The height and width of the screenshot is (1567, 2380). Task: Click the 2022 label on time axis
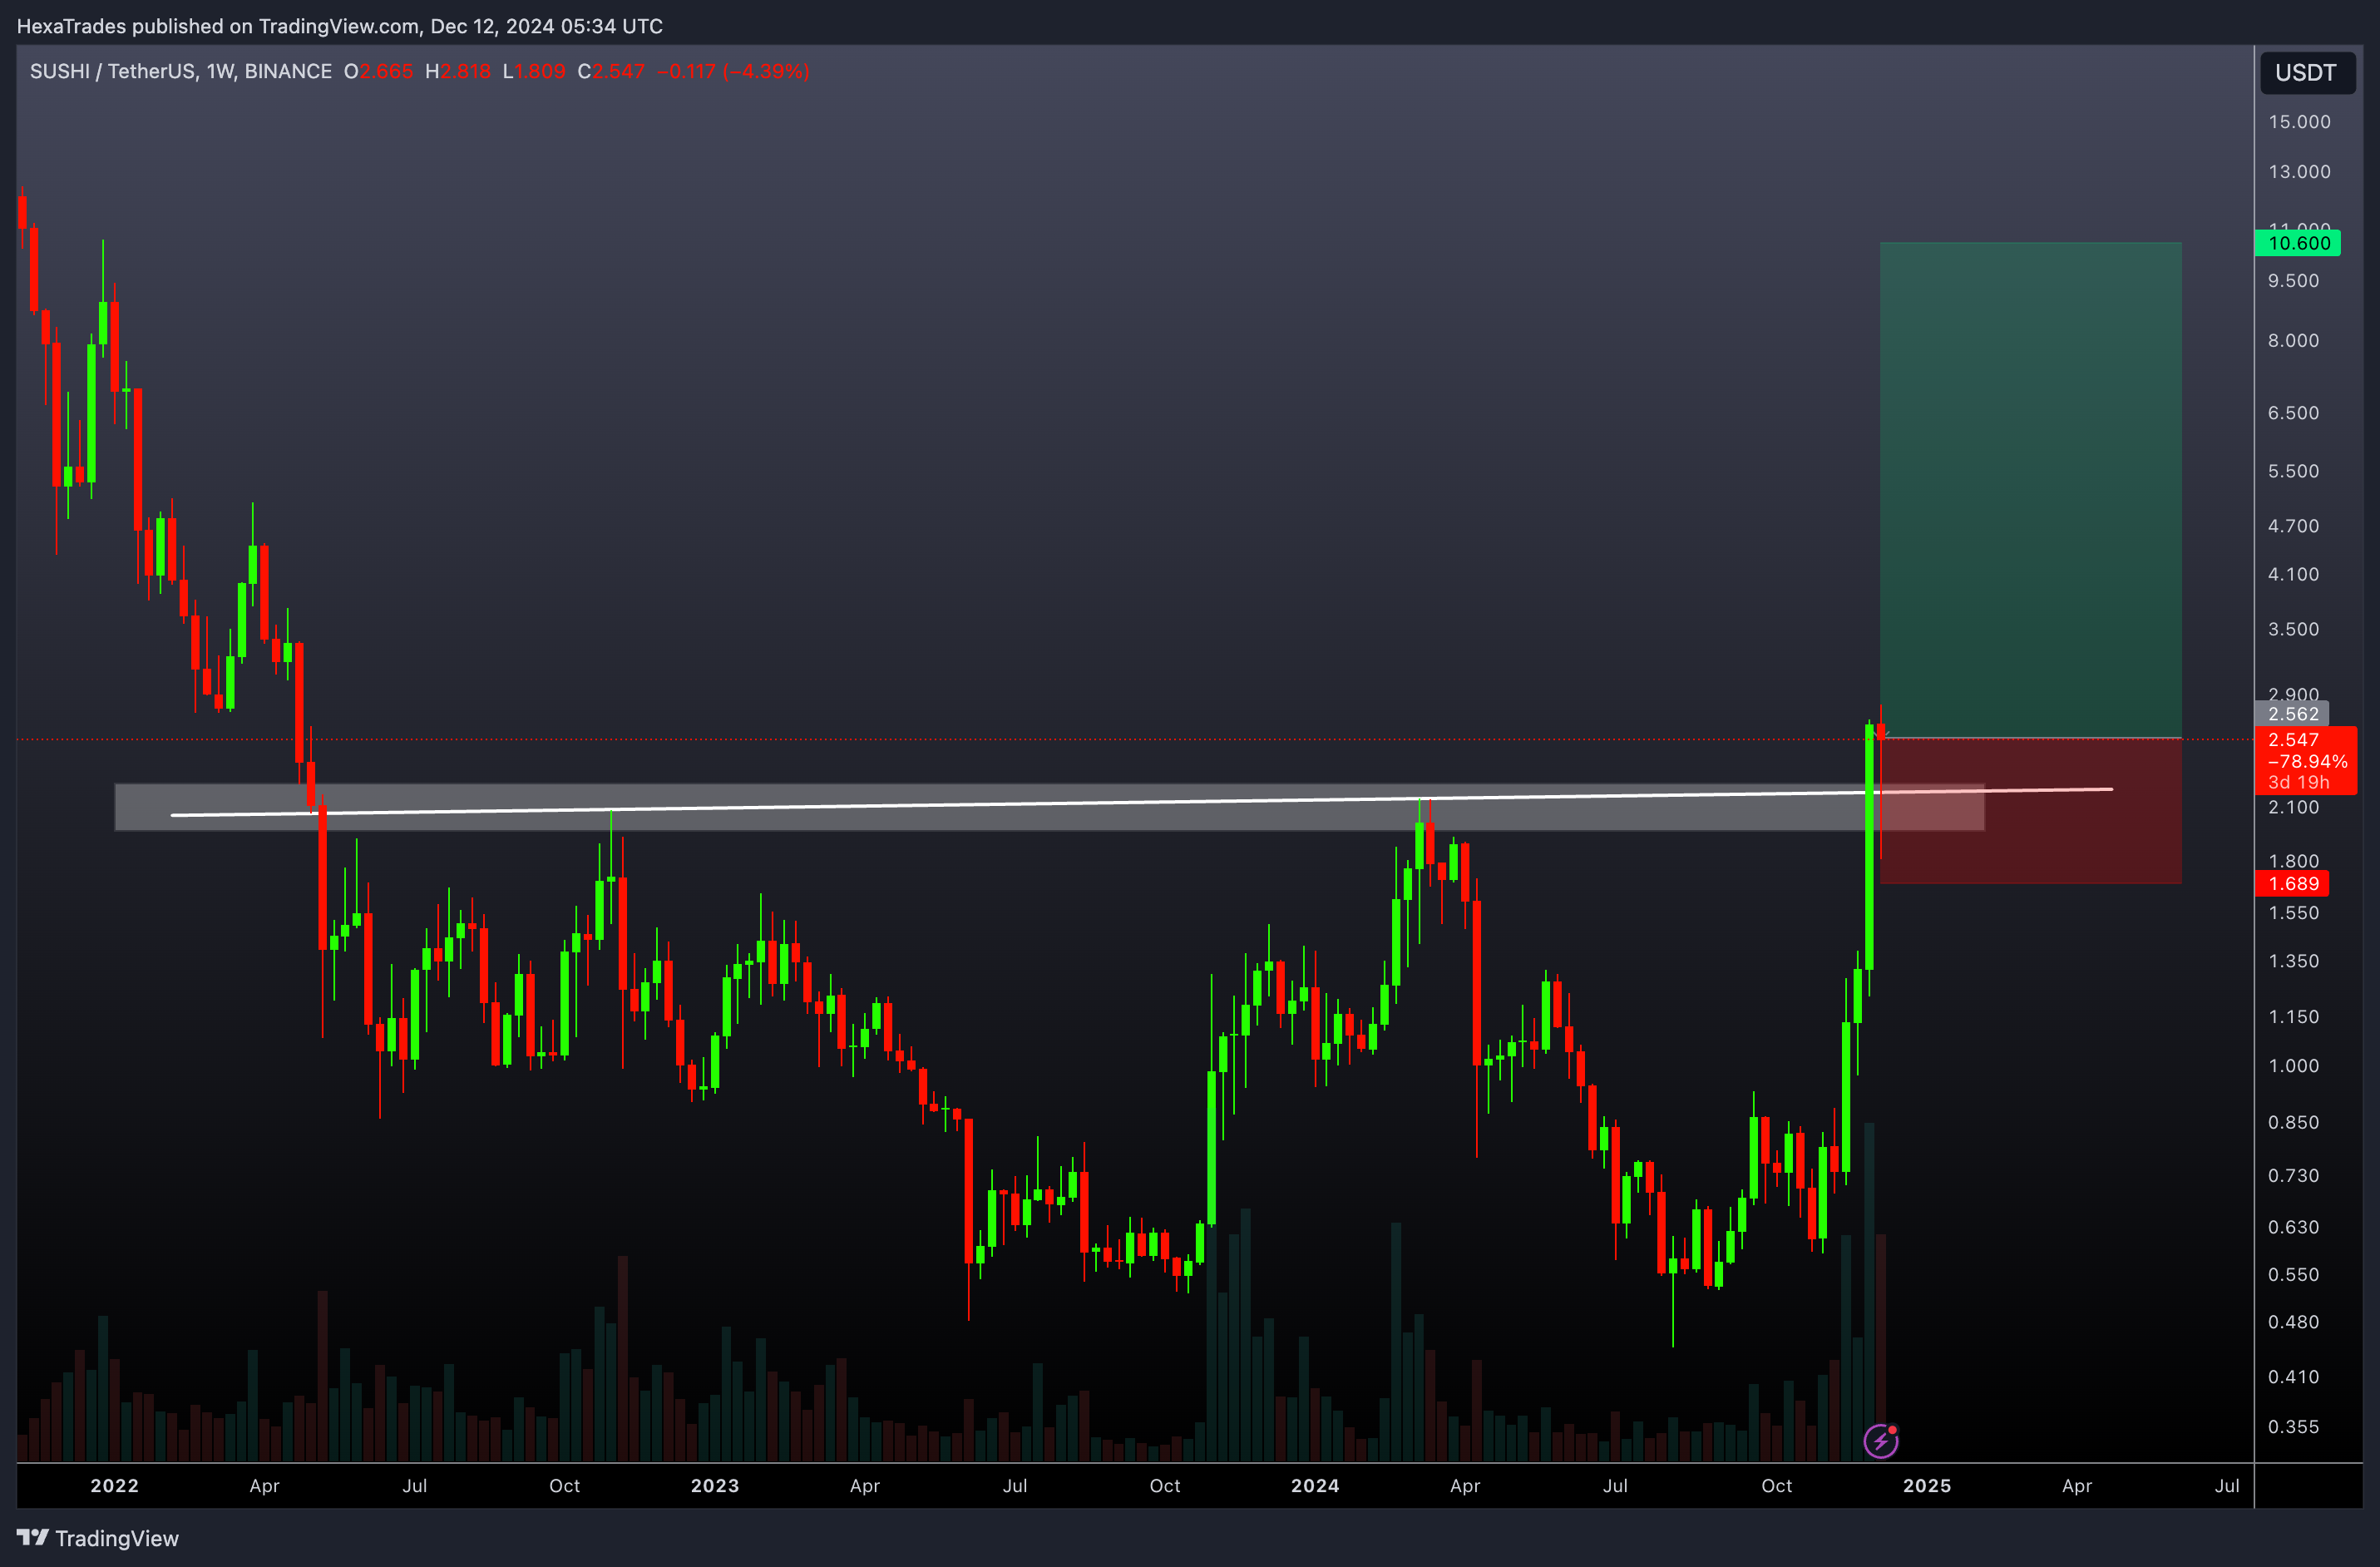pos(115,1486)
